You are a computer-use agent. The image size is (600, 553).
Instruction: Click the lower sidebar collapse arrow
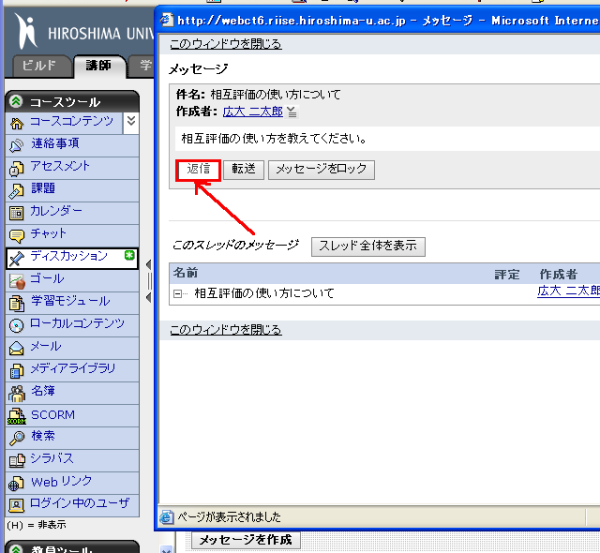point(149,297)
